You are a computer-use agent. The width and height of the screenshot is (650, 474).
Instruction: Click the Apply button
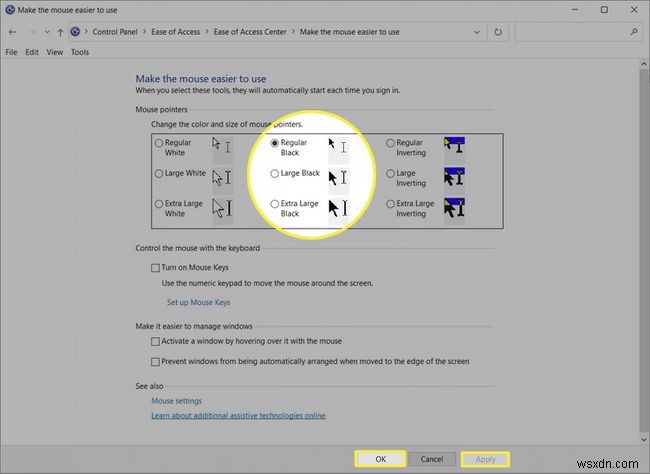pos(485,459)
